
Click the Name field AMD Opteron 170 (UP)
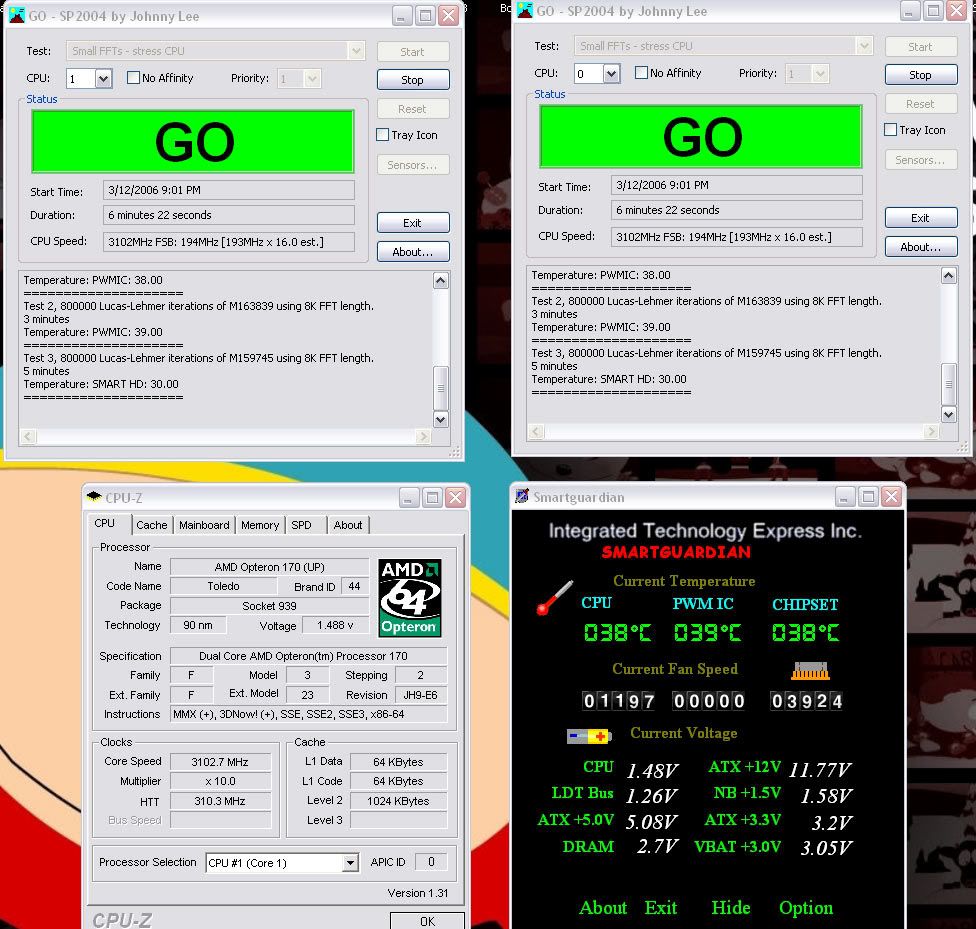click(x=270, y=567)
